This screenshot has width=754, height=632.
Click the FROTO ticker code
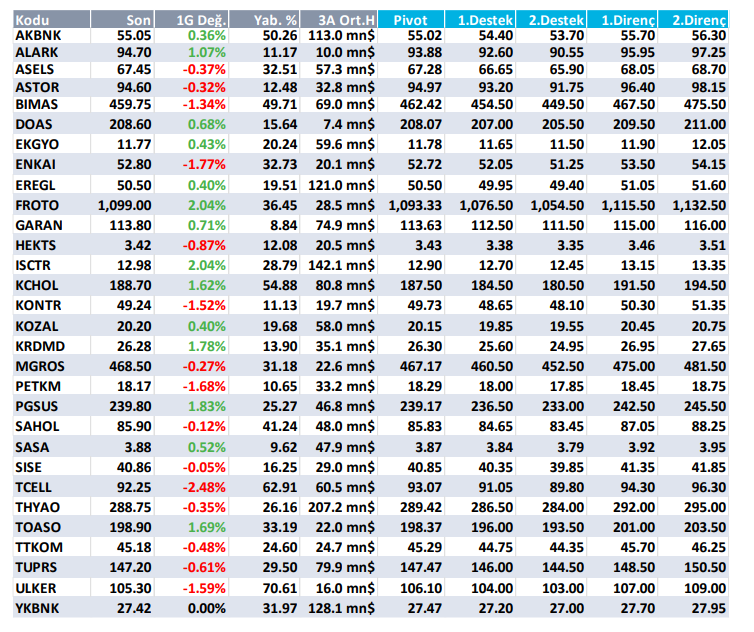[39, 204]
